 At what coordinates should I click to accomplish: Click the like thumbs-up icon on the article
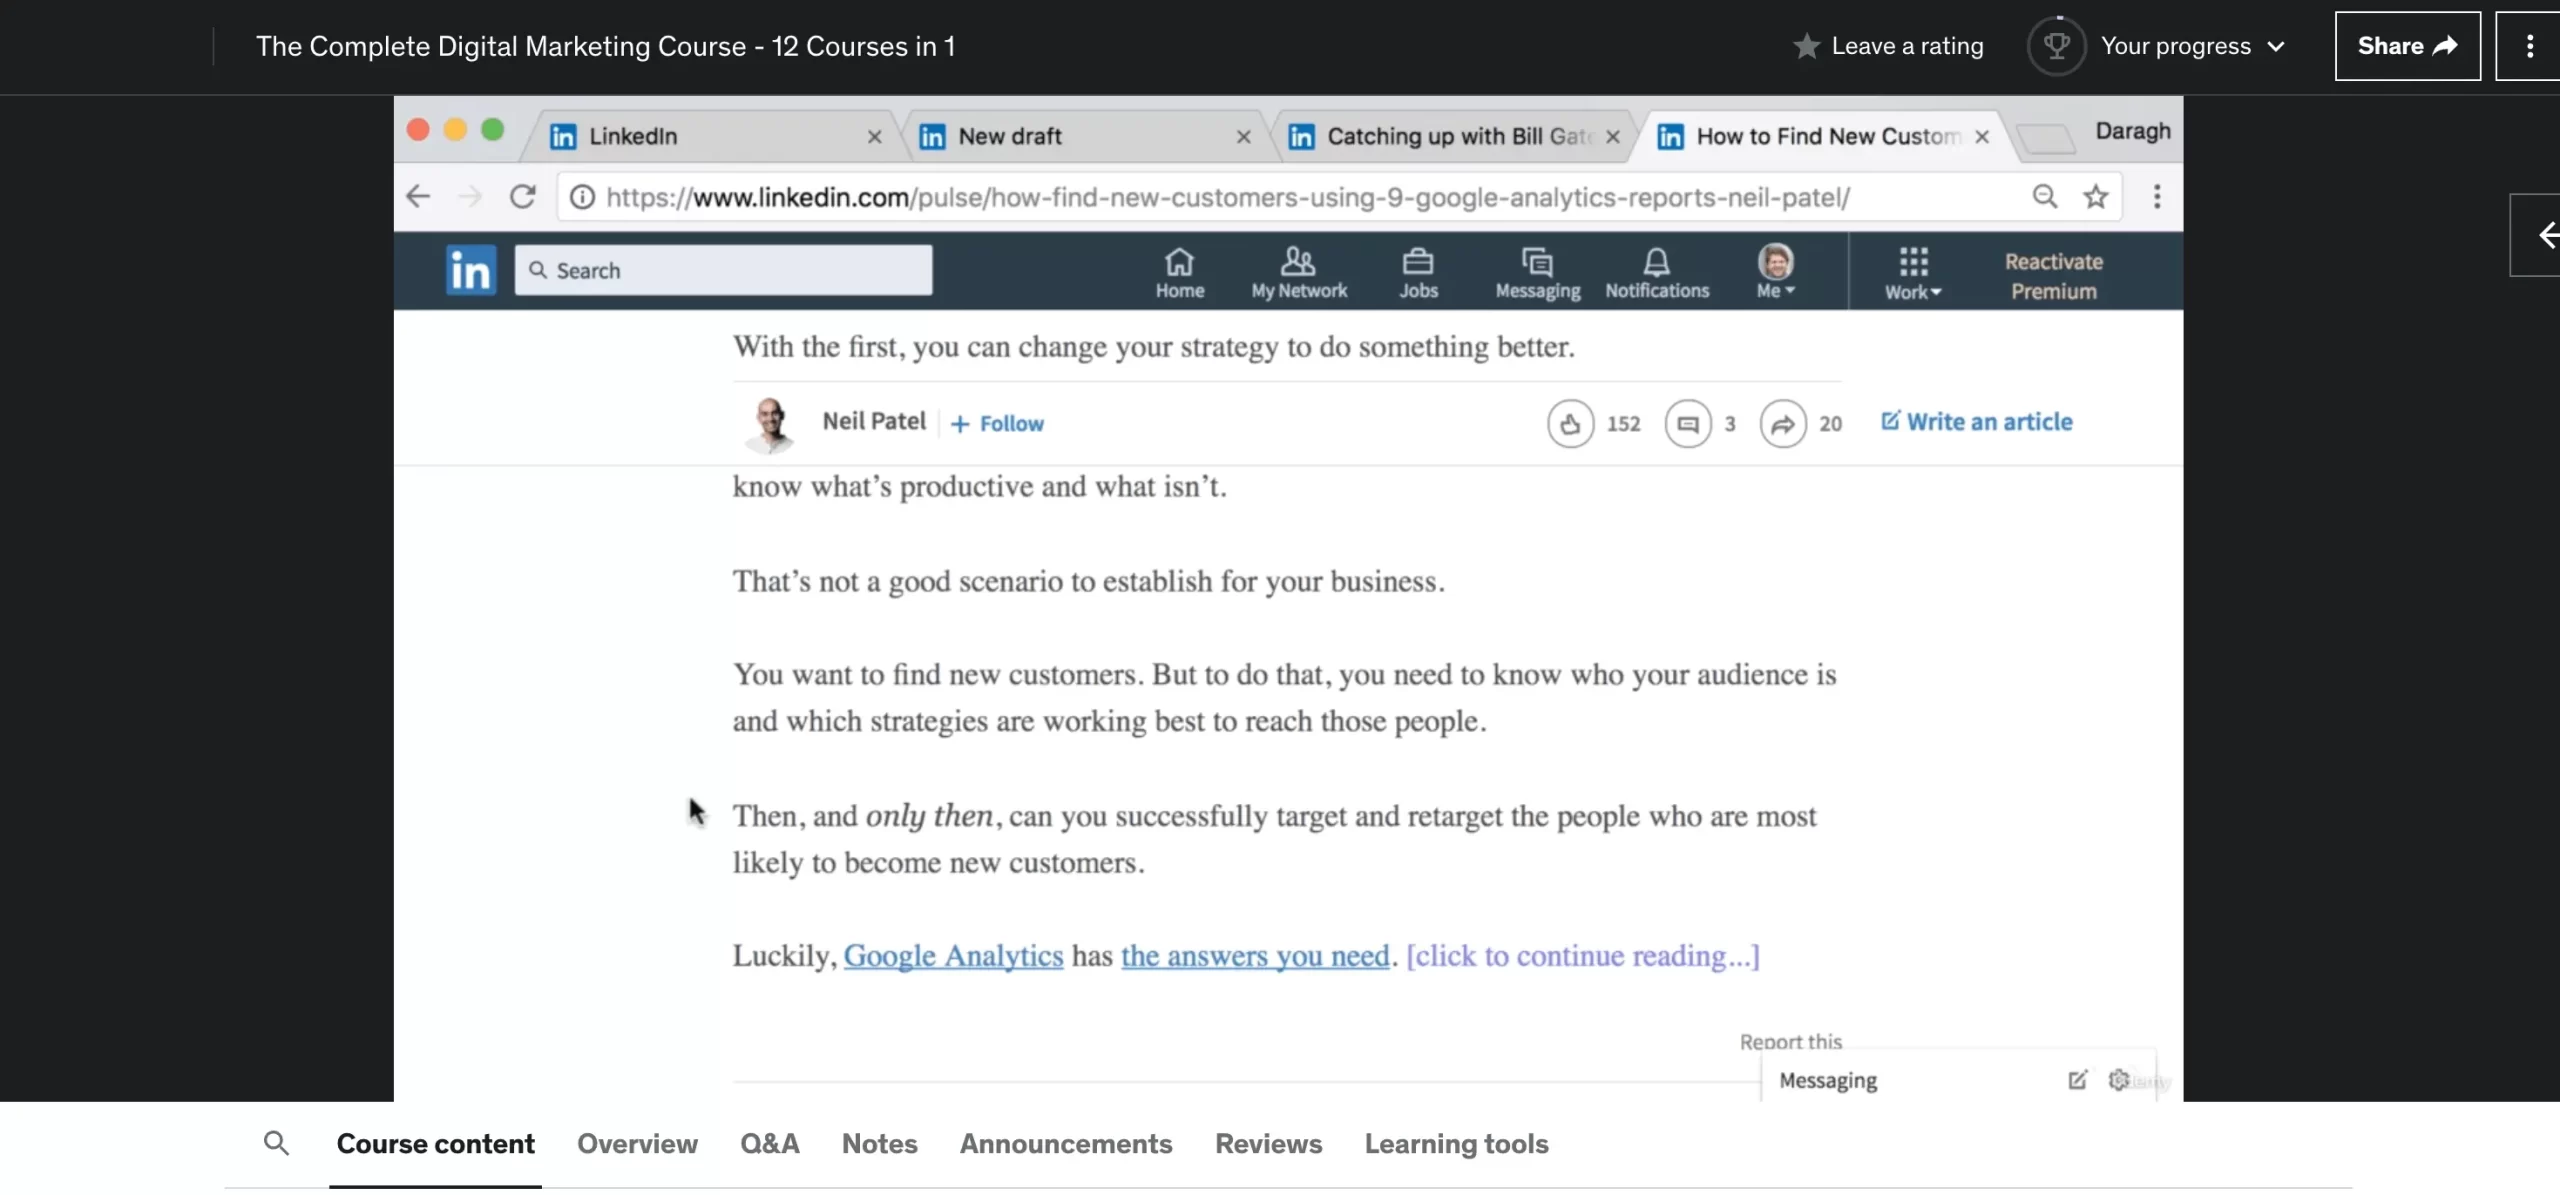pyautogui.click(x=1570, y=424)
